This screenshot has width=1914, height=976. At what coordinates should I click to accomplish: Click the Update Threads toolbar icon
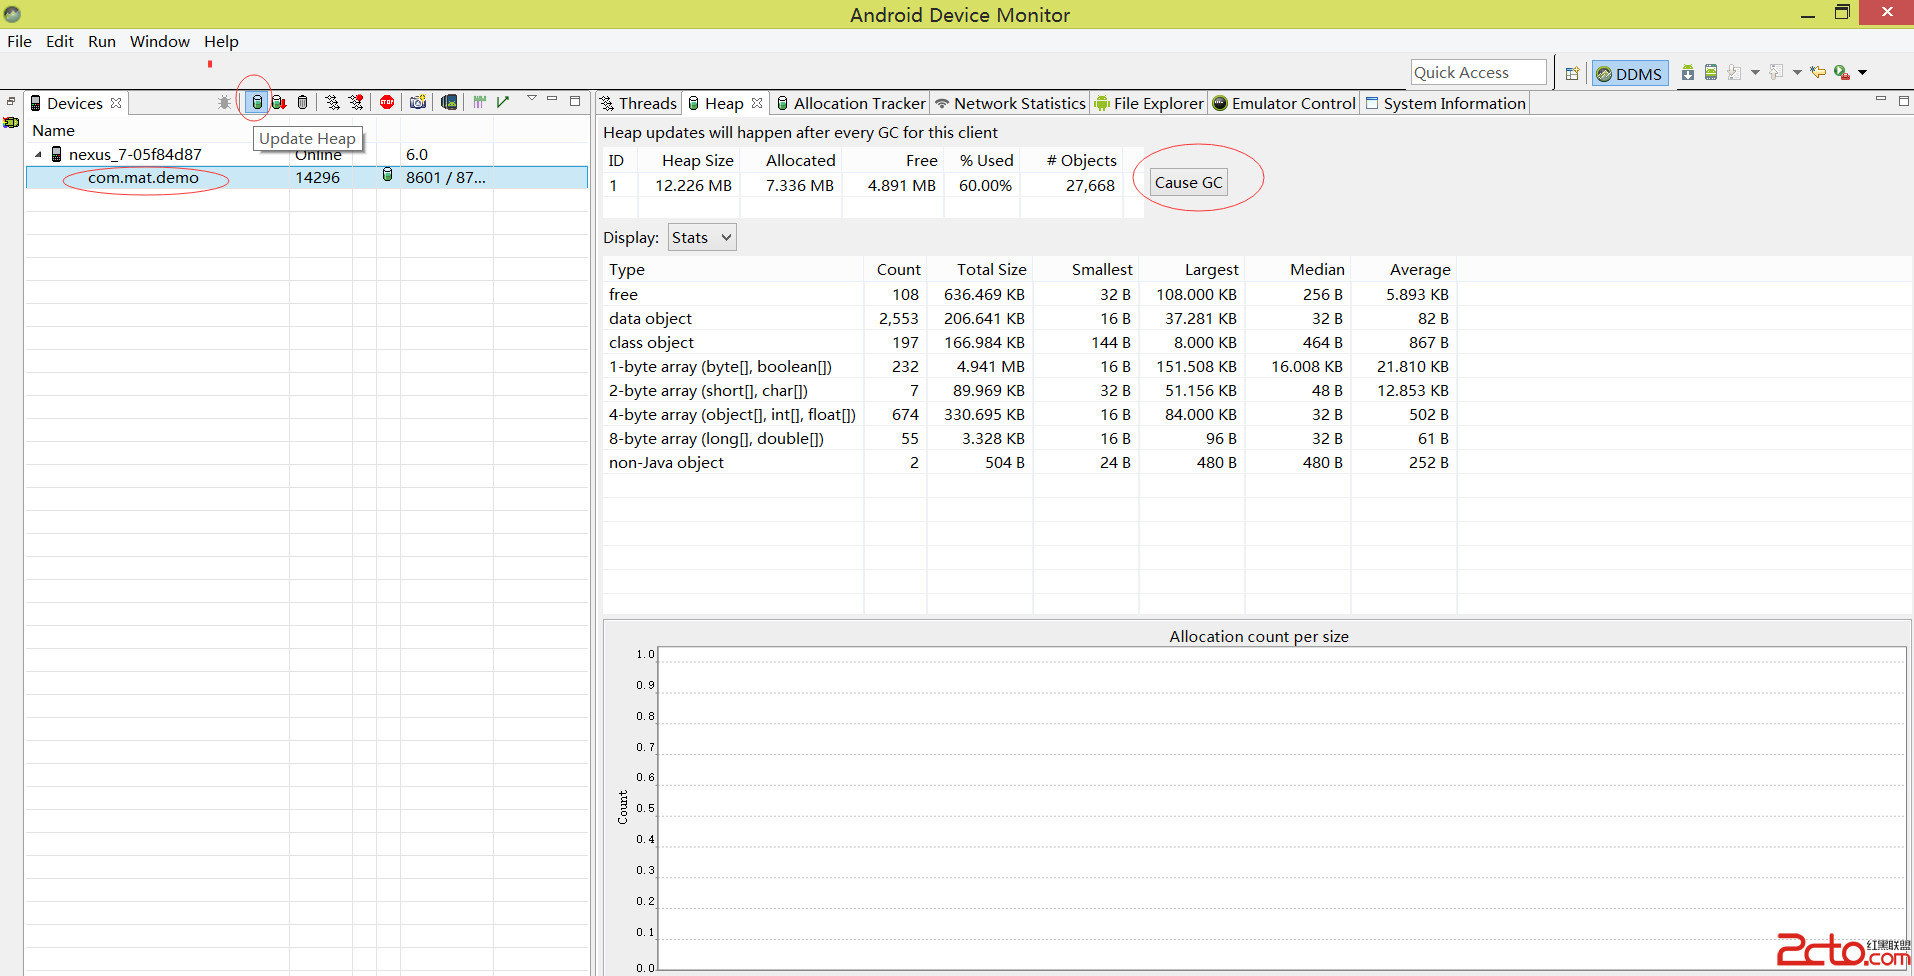332,102
